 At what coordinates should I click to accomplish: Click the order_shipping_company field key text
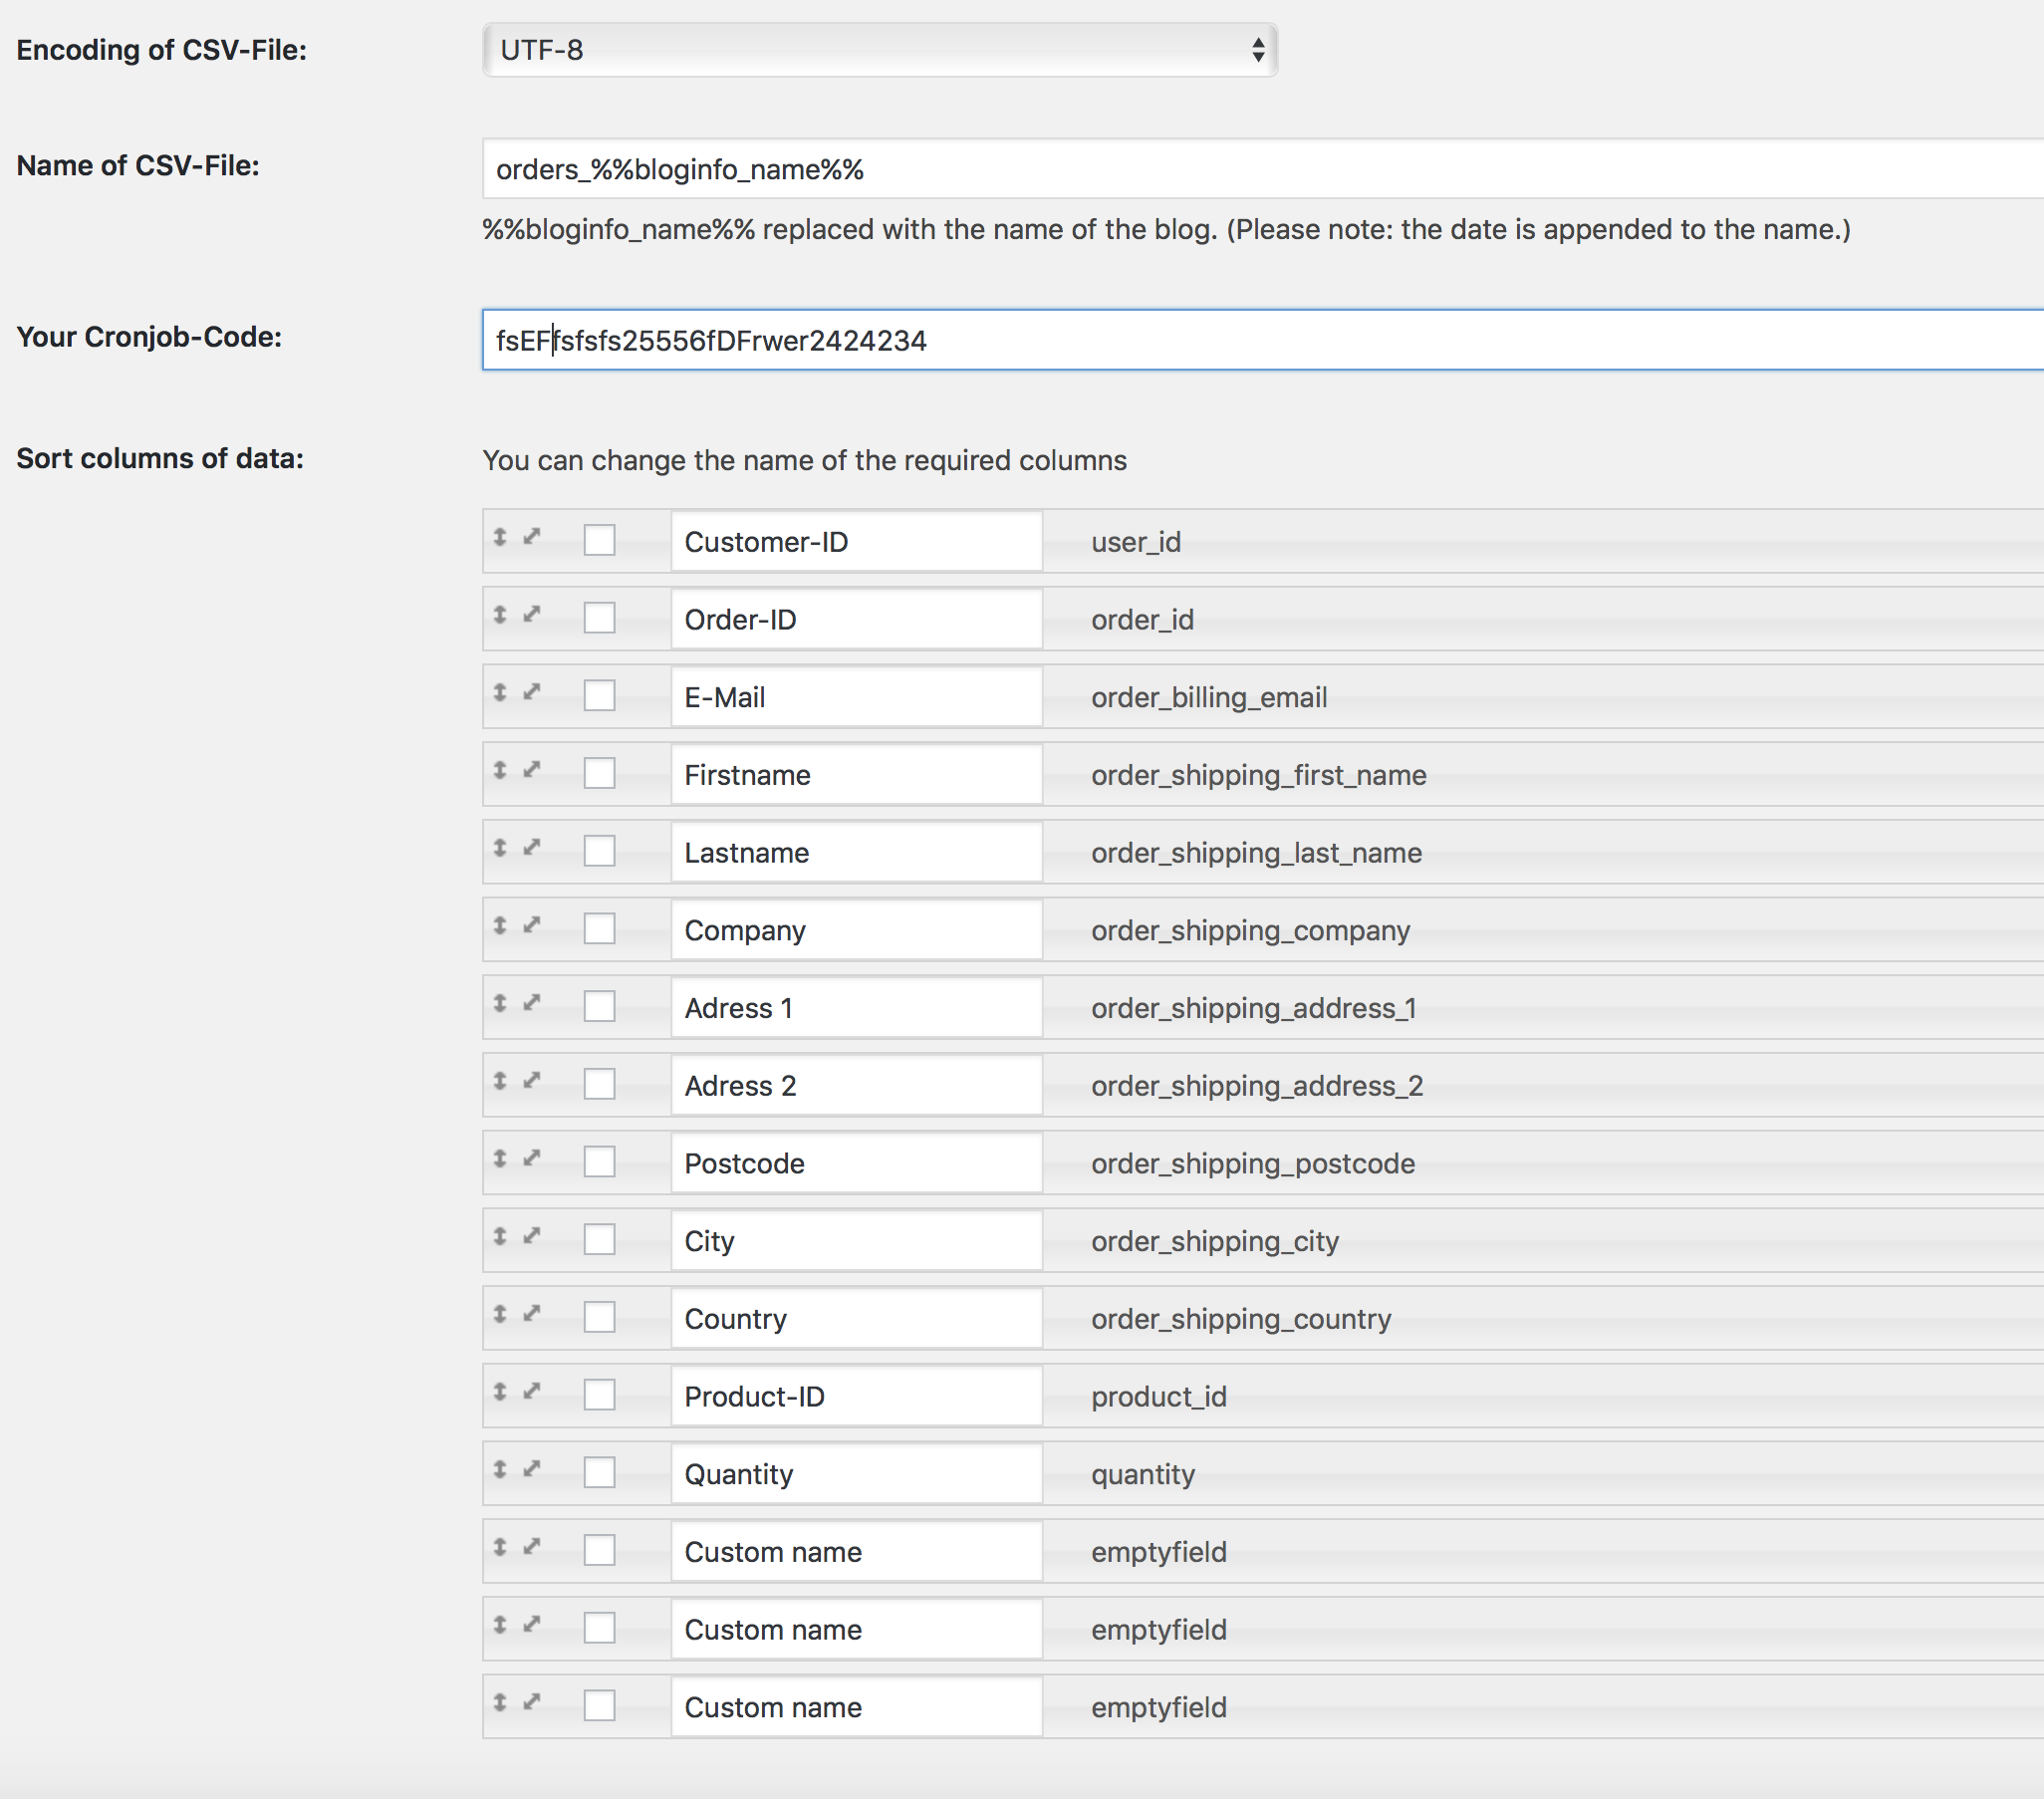click(1251, 930)
